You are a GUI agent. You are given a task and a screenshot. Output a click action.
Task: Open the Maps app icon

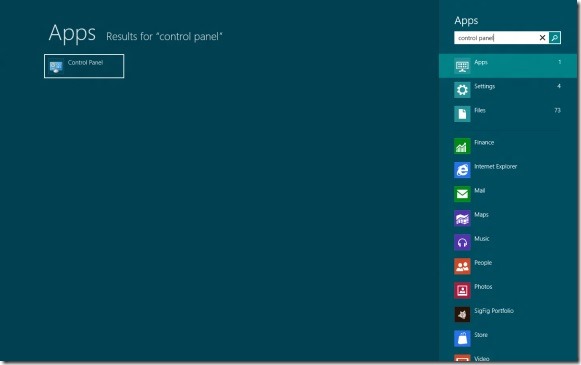462,218
